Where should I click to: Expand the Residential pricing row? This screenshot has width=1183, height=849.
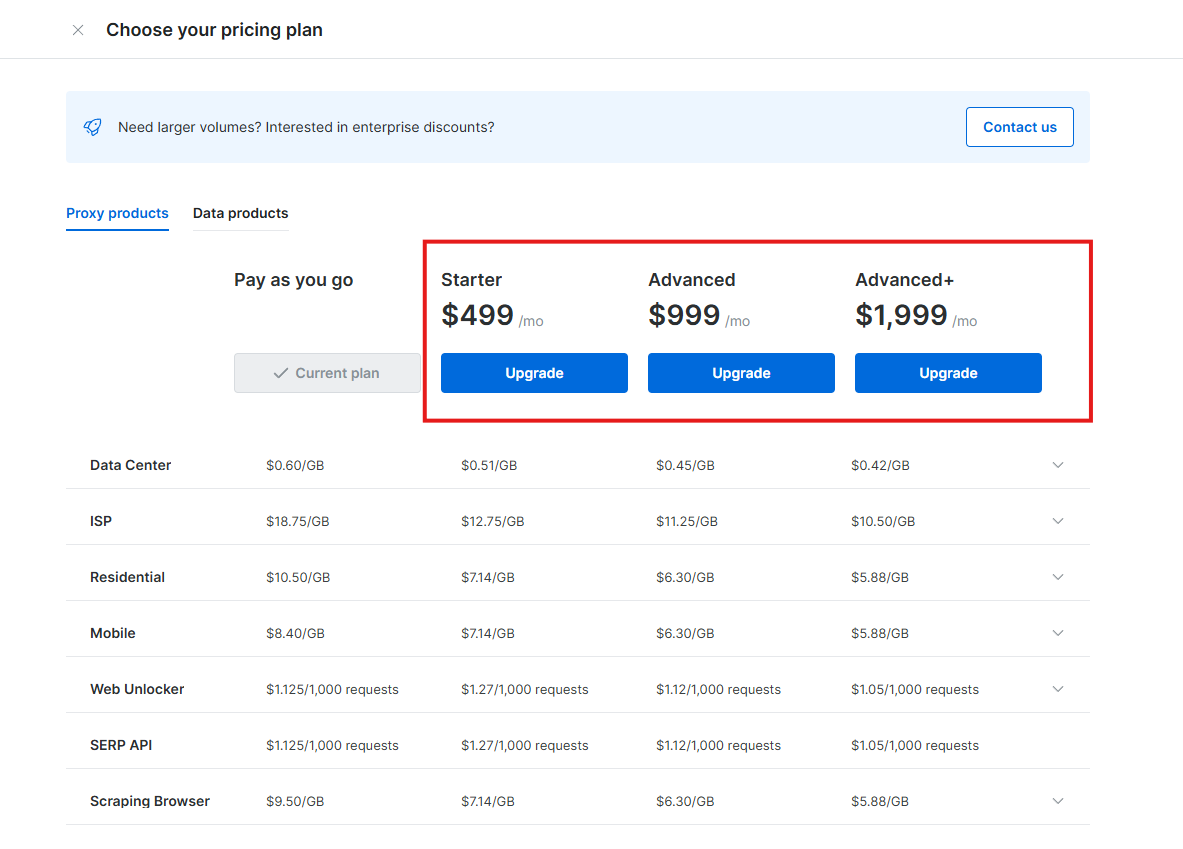point(1058,577)
